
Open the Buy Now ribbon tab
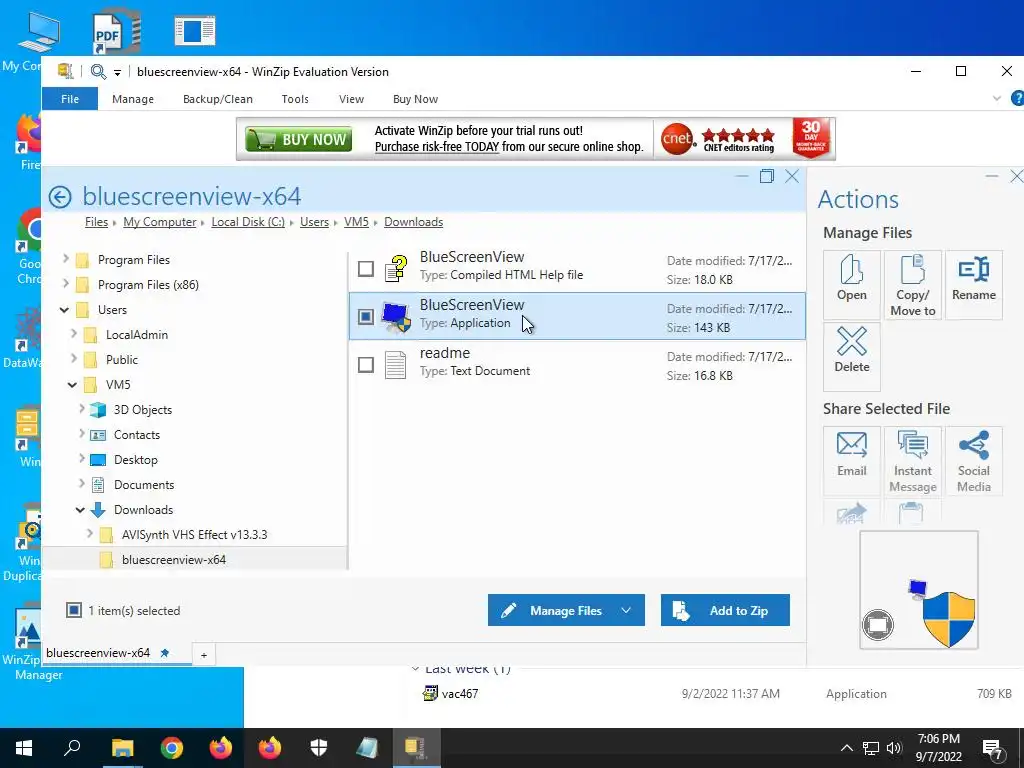pos(415,99)
